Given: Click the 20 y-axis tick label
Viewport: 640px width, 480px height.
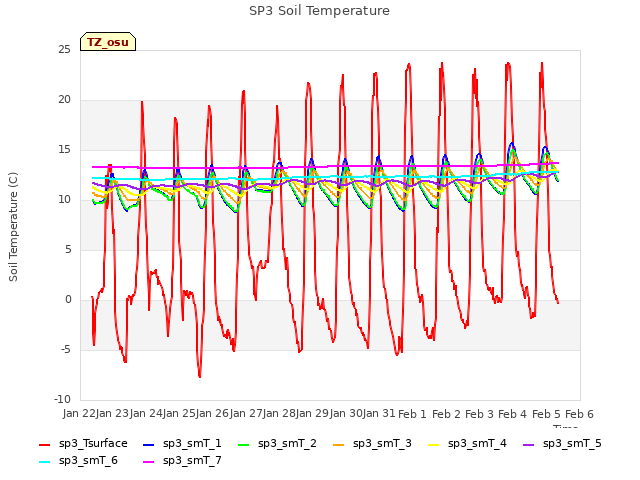Looking at the screenshot, I should [64, 100].
